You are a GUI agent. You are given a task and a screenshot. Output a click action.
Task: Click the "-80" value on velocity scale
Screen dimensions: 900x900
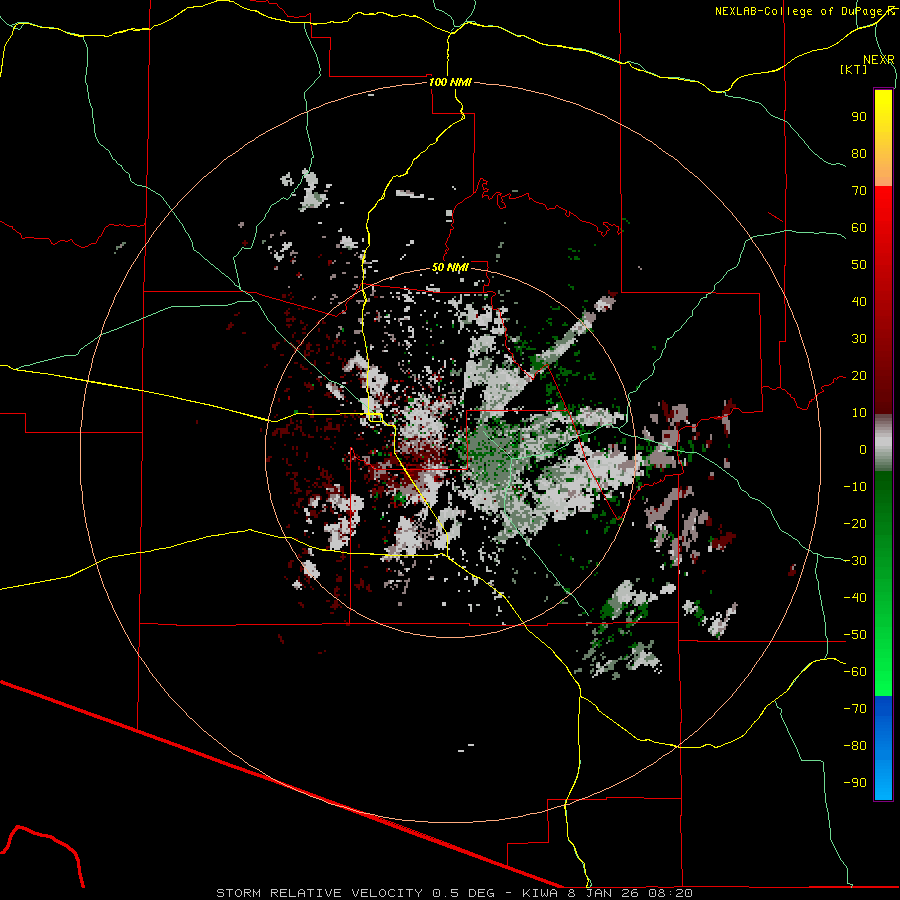855,746
